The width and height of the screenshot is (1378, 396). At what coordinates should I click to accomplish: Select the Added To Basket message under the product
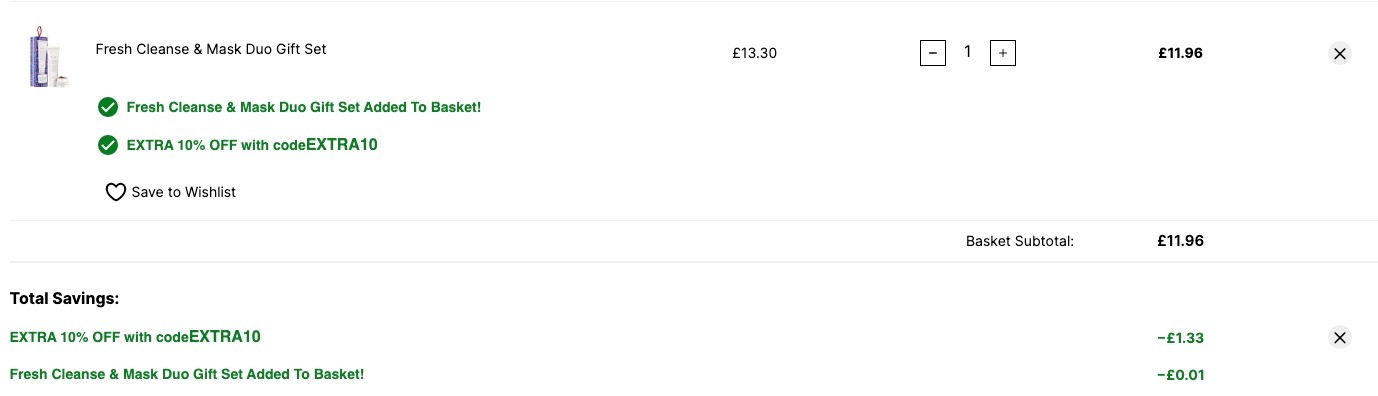click(304, 107)
